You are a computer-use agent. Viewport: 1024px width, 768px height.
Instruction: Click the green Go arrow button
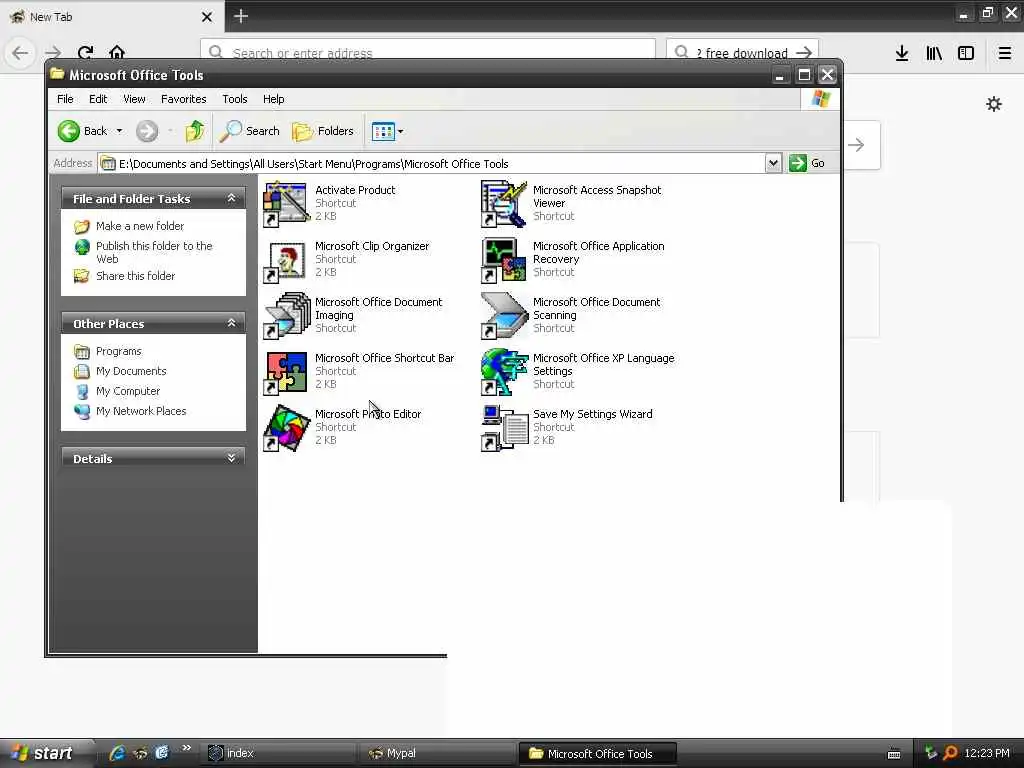798,163
